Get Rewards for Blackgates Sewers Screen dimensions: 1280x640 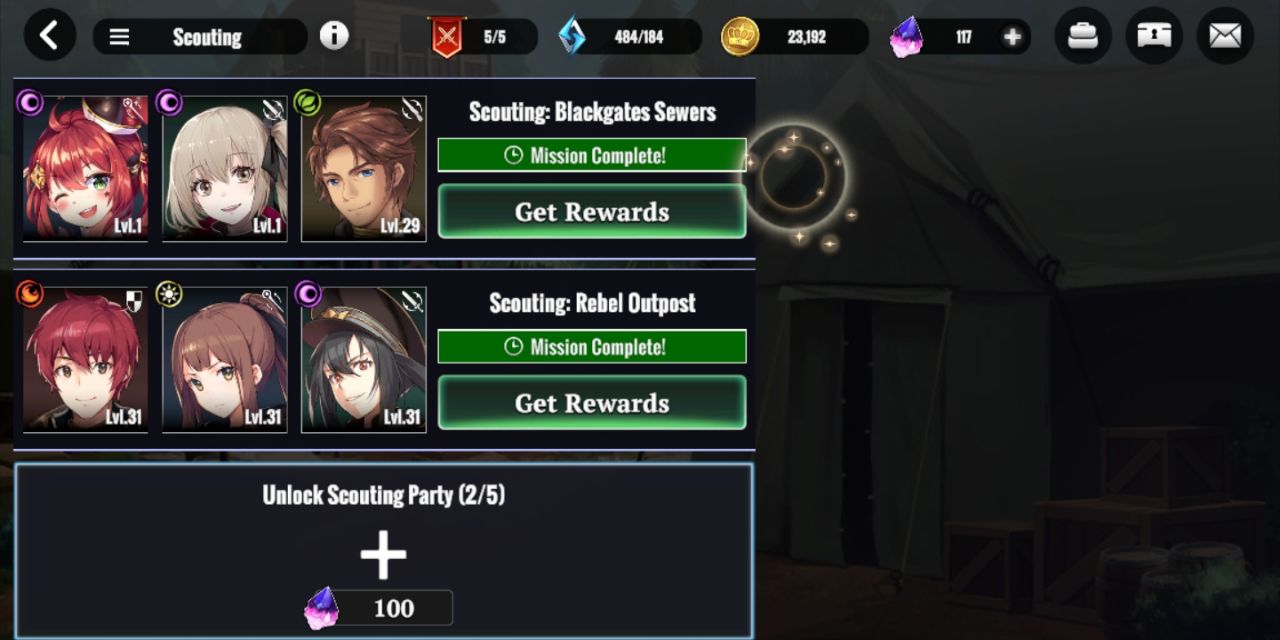click(x=592, y=211)
